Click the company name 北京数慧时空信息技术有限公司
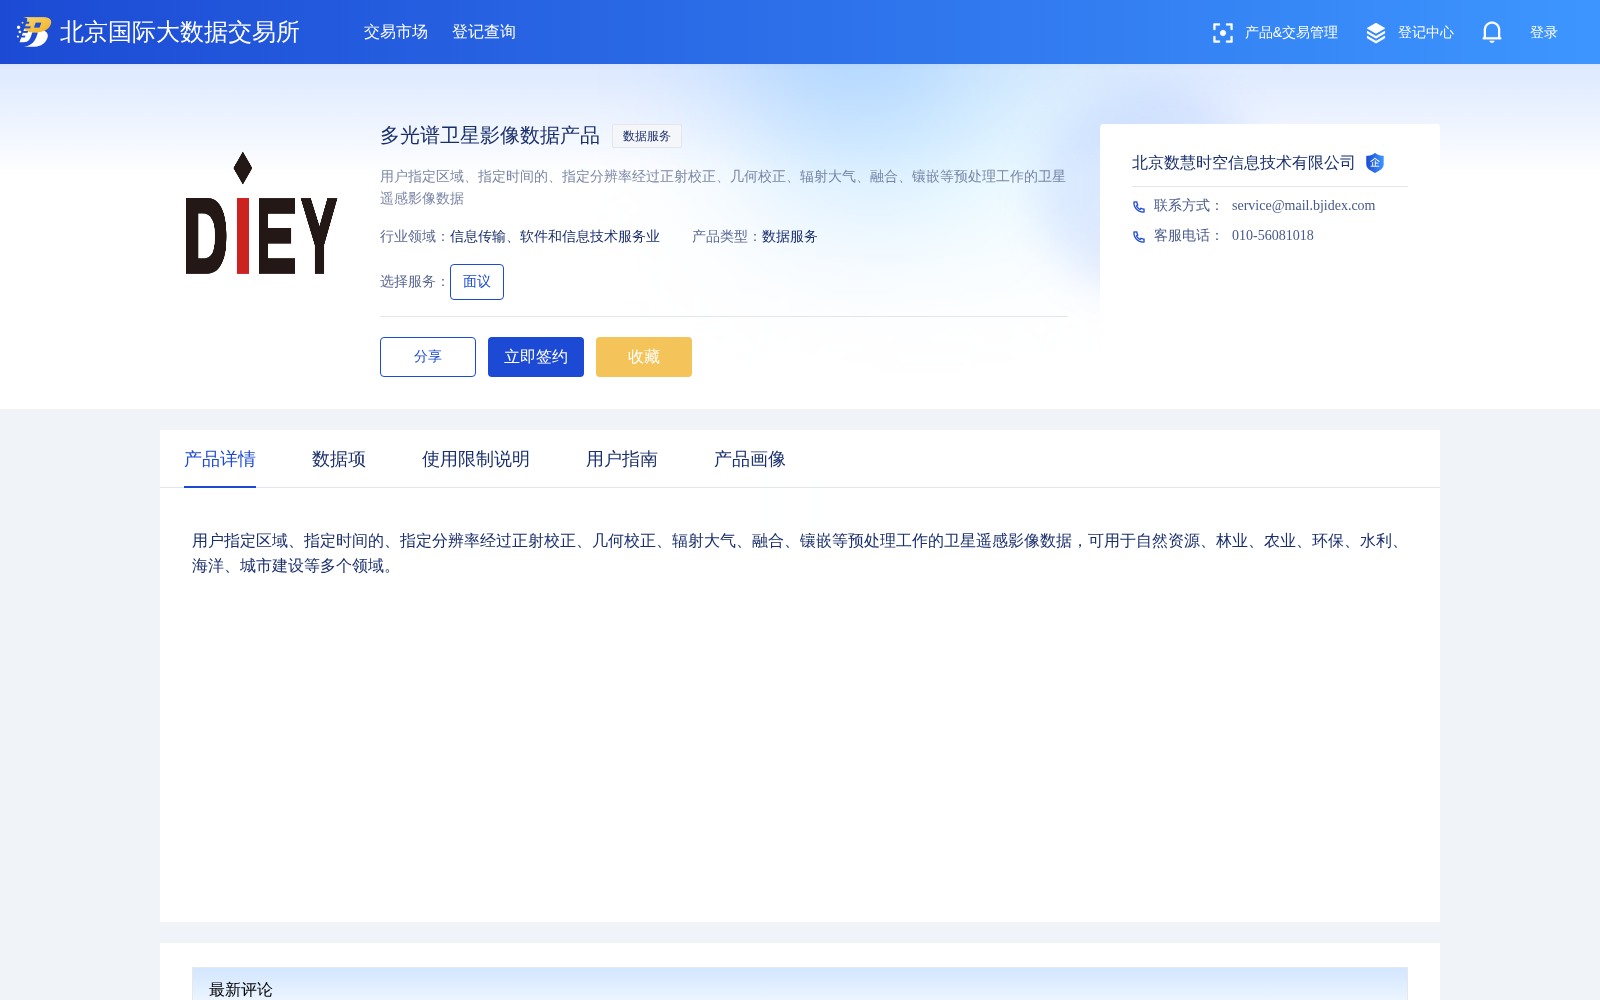1600x1000 pixels. click(x=1243, y=163)
